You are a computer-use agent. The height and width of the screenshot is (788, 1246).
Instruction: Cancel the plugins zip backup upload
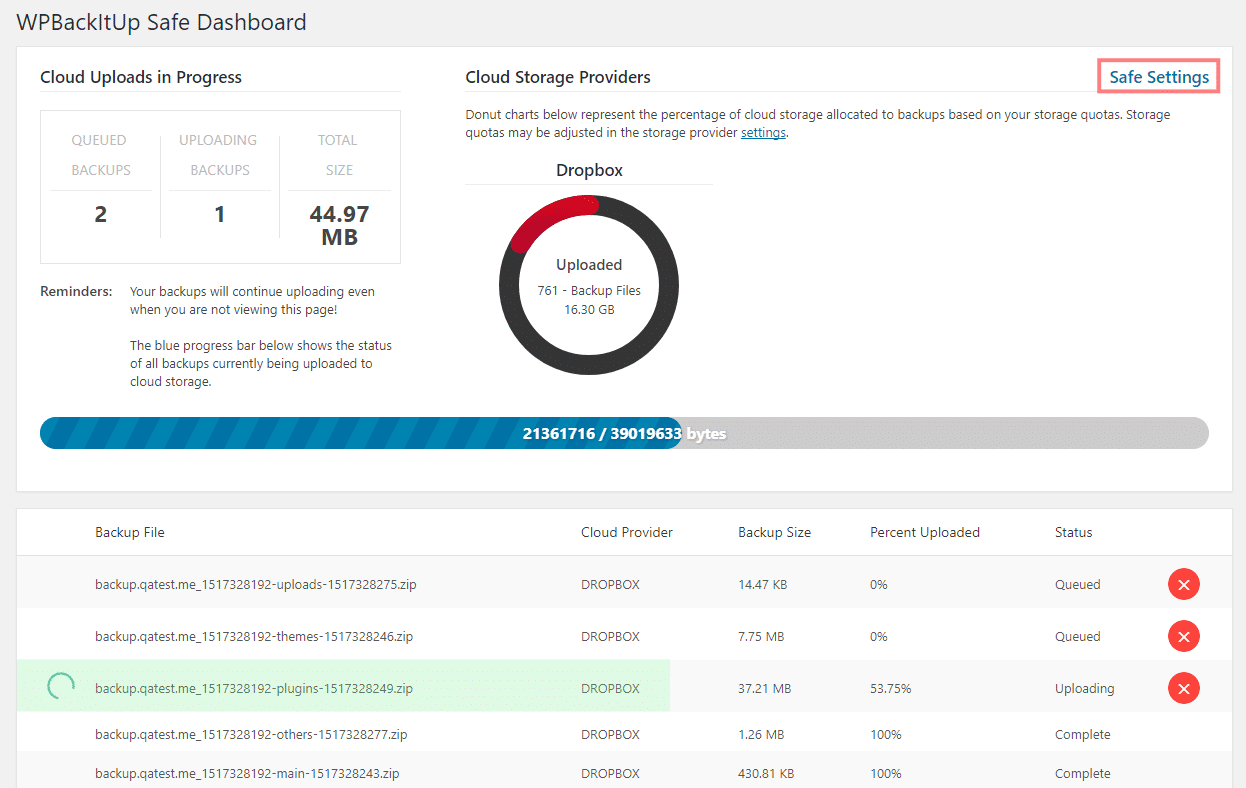pyautogui.click(x=1183, y=688)
